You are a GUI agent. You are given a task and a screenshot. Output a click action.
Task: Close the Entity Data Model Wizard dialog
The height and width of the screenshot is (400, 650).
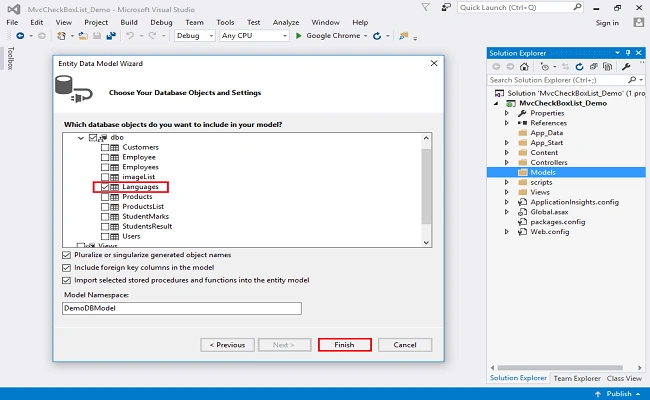coord(434,63)
